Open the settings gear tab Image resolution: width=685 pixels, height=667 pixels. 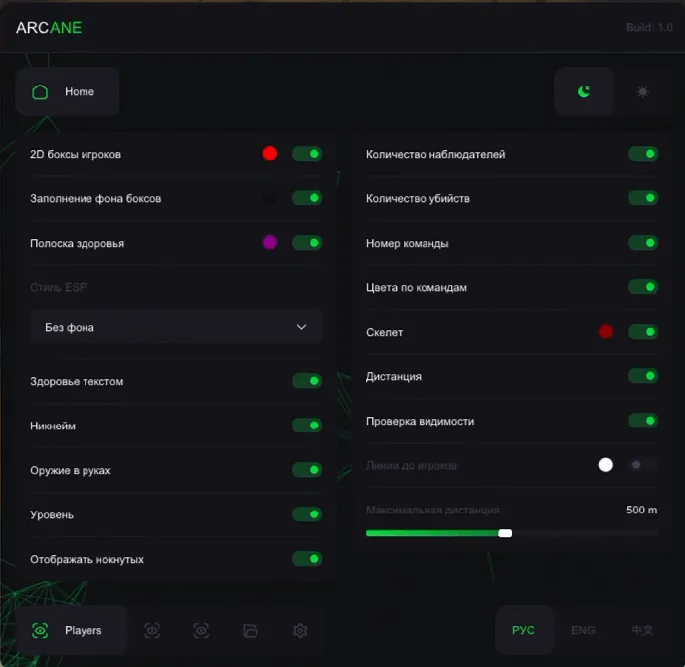[x=300, y=631]
